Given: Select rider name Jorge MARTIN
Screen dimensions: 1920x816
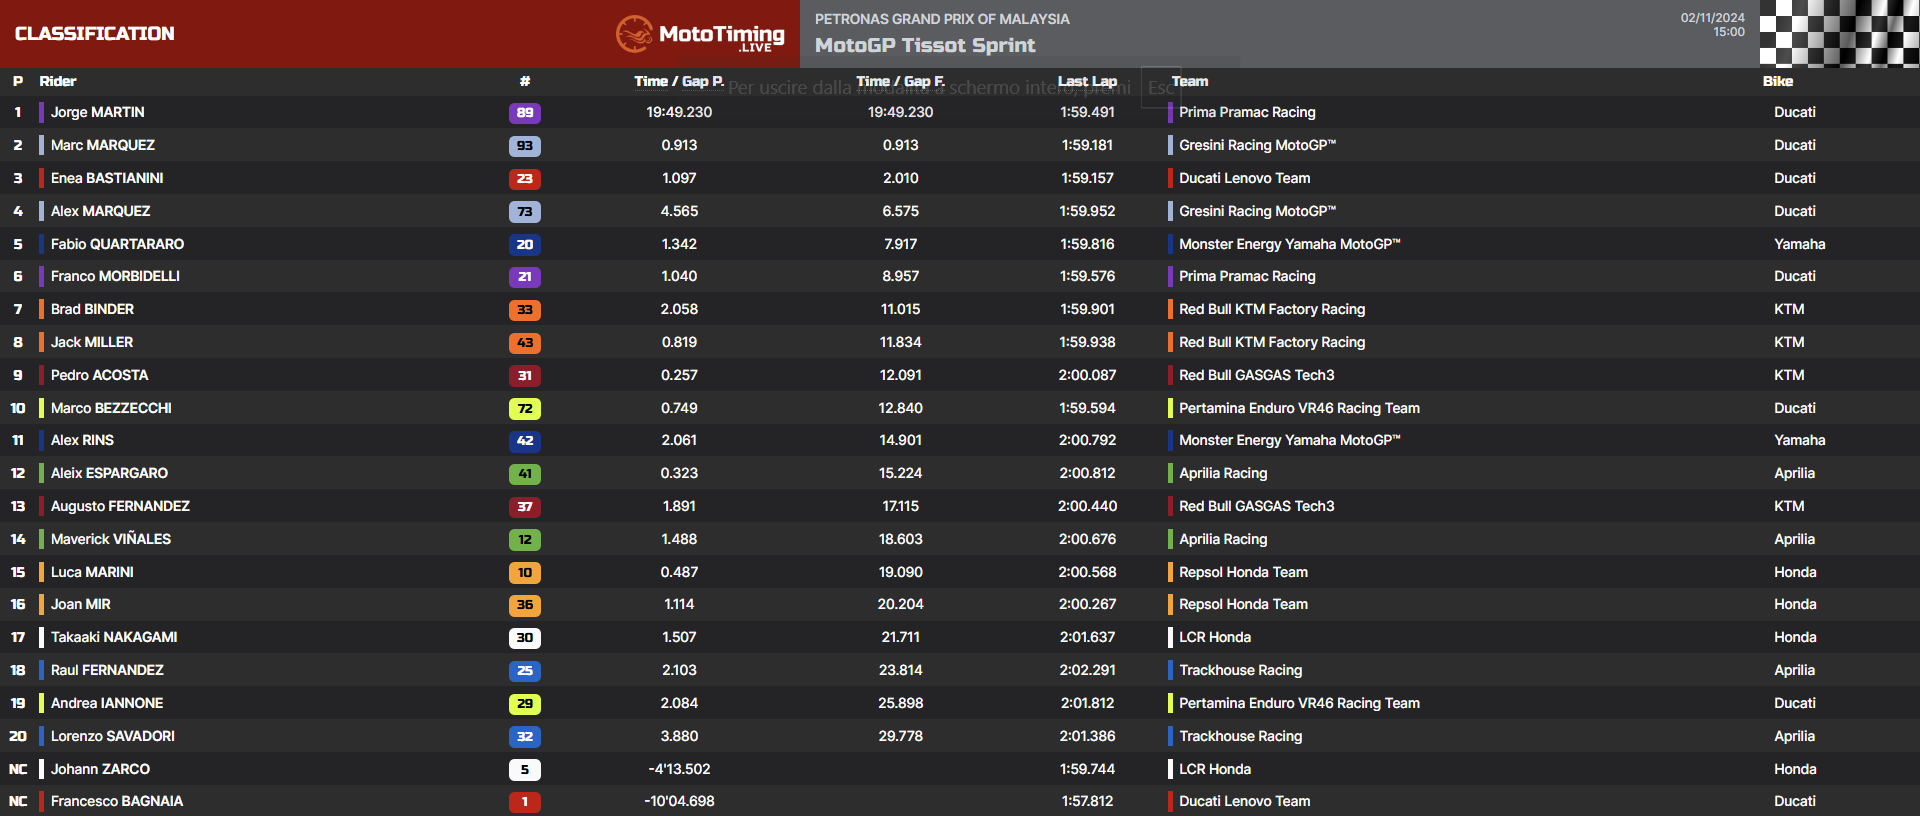Looking at the screenshot, I should (98, 112).
